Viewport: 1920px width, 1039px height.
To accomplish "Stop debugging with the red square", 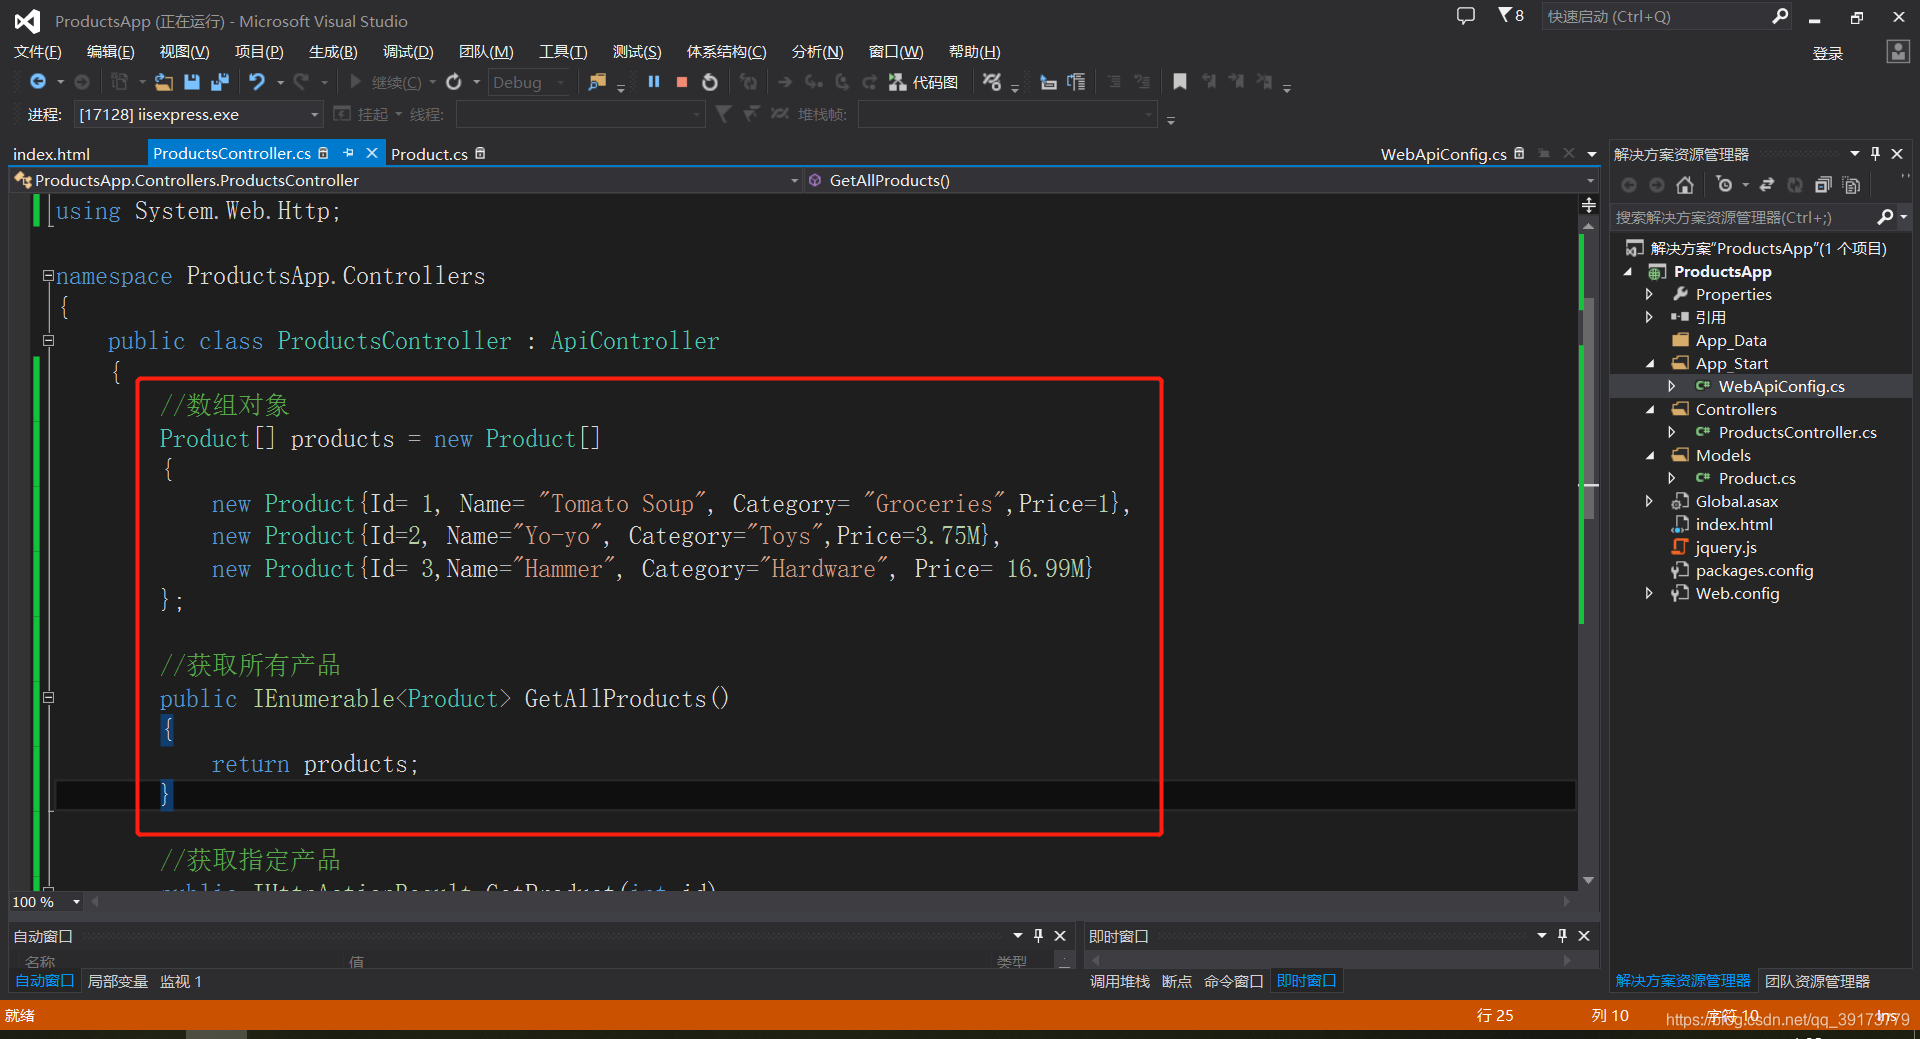I will (682, 82).
